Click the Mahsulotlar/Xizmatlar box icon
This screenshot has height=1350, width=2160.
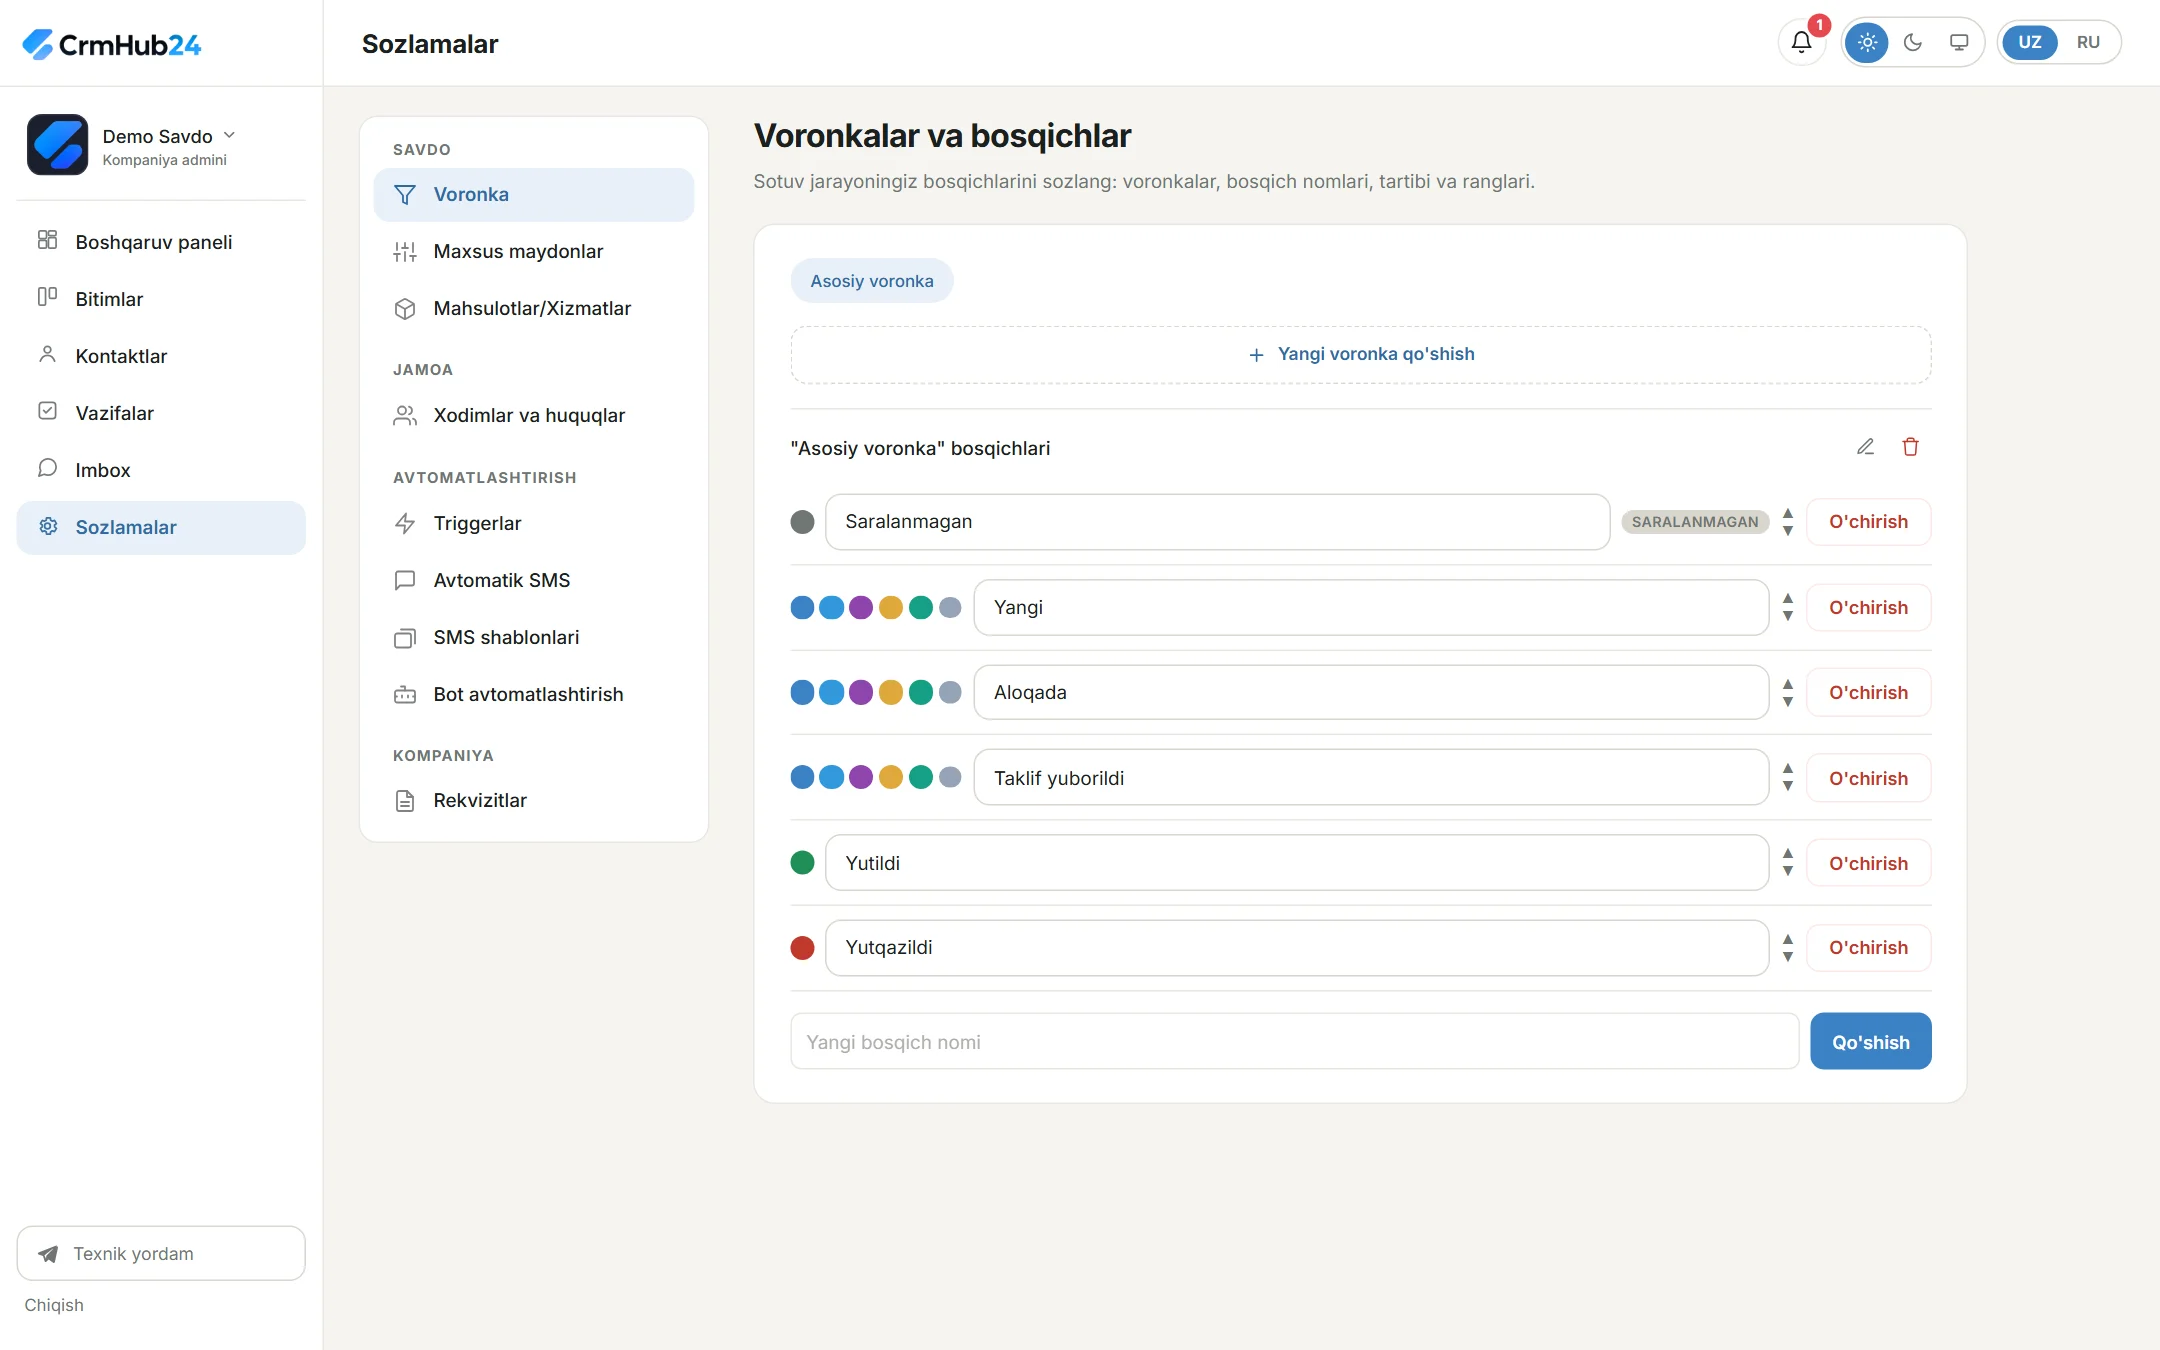tap(405, 309)
